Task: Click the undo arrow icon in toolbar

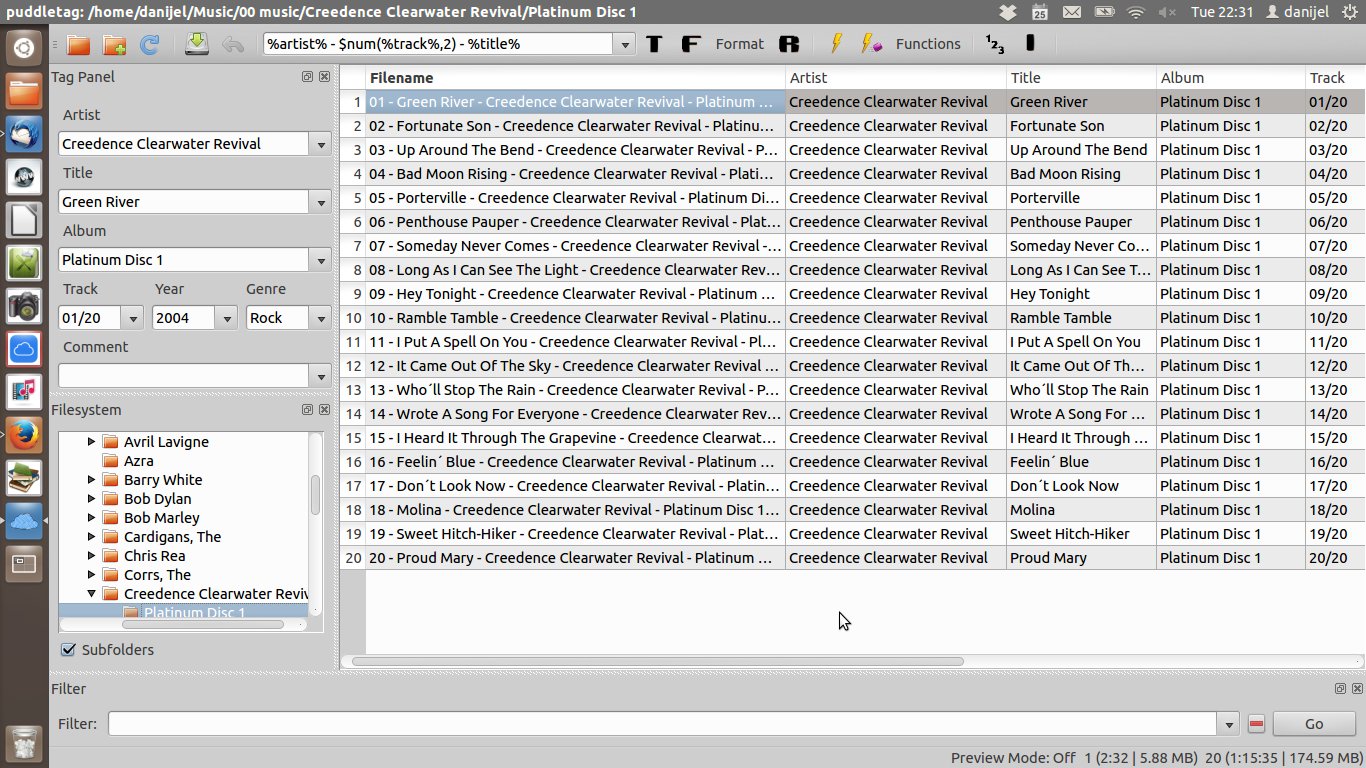Action: (232, 45)
